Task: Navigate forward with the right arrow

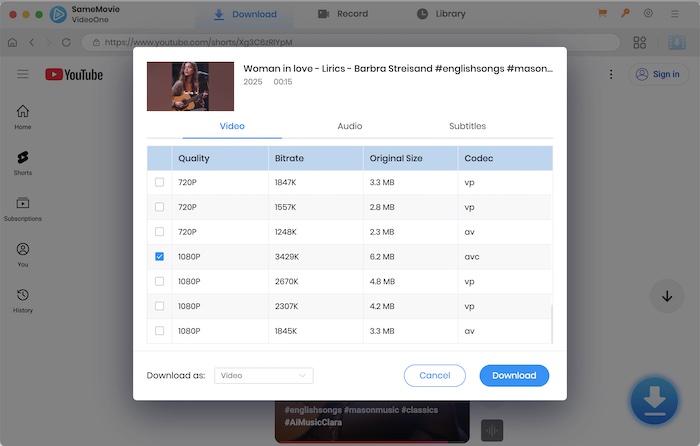Action: (x=49, y=42)
